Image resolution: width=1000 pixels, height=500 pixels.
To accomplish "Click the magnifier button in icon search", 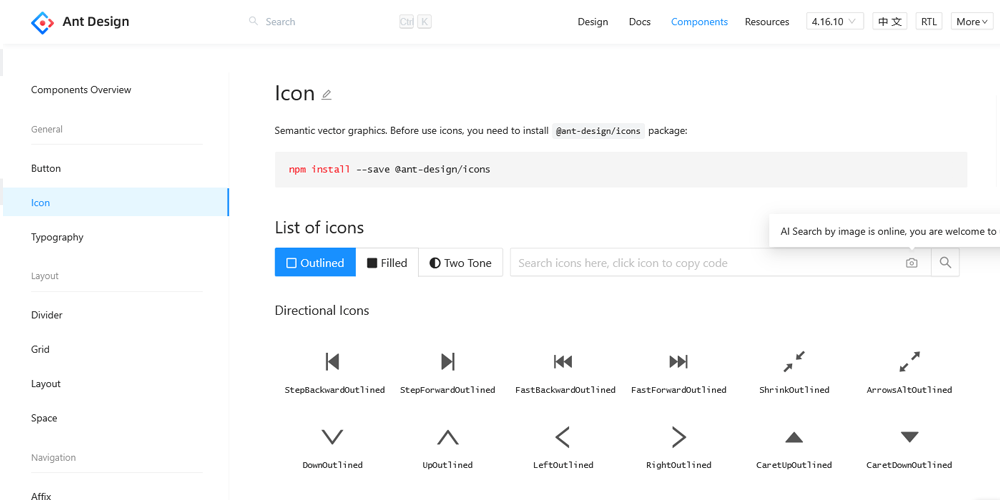I will pyautogui.click(x=945, y=263).
